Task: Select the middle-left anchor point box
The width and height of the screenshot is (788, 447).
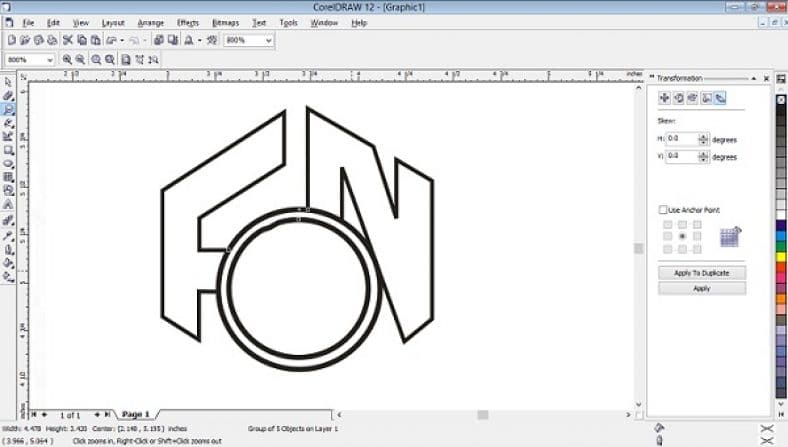Action: (x=667, y=236)
